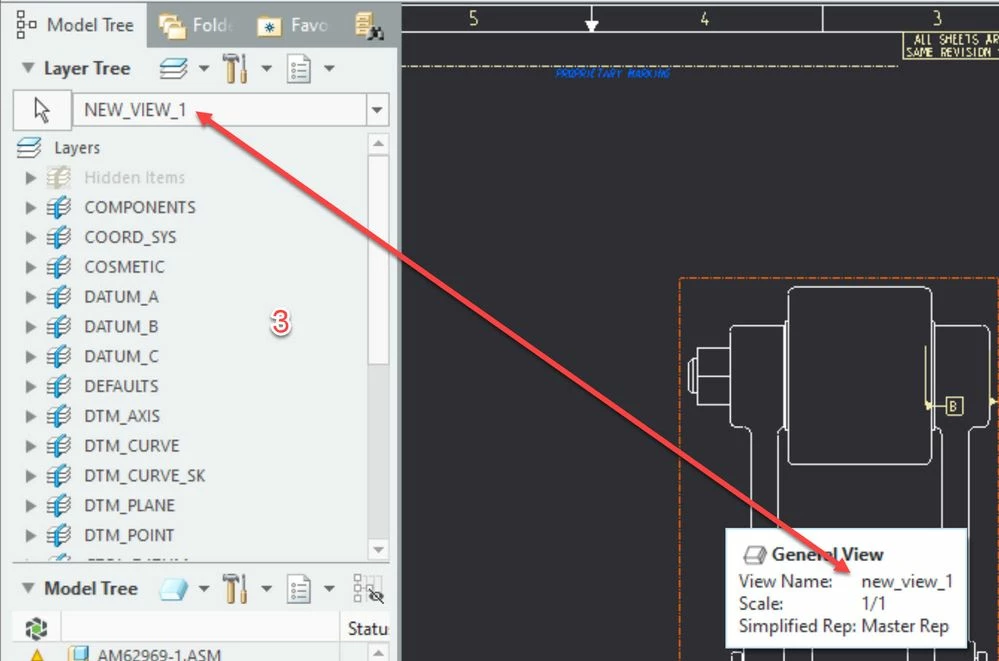
Task: Click the Layer Tree show list icon
Action: (x=299, y=69)
